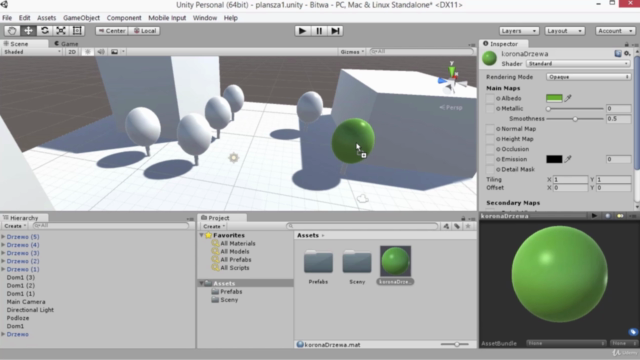The width and height of the screenshot is (640, 360).
Task: Open the Rendering Mode dropdown
Action: coord(588,77)
